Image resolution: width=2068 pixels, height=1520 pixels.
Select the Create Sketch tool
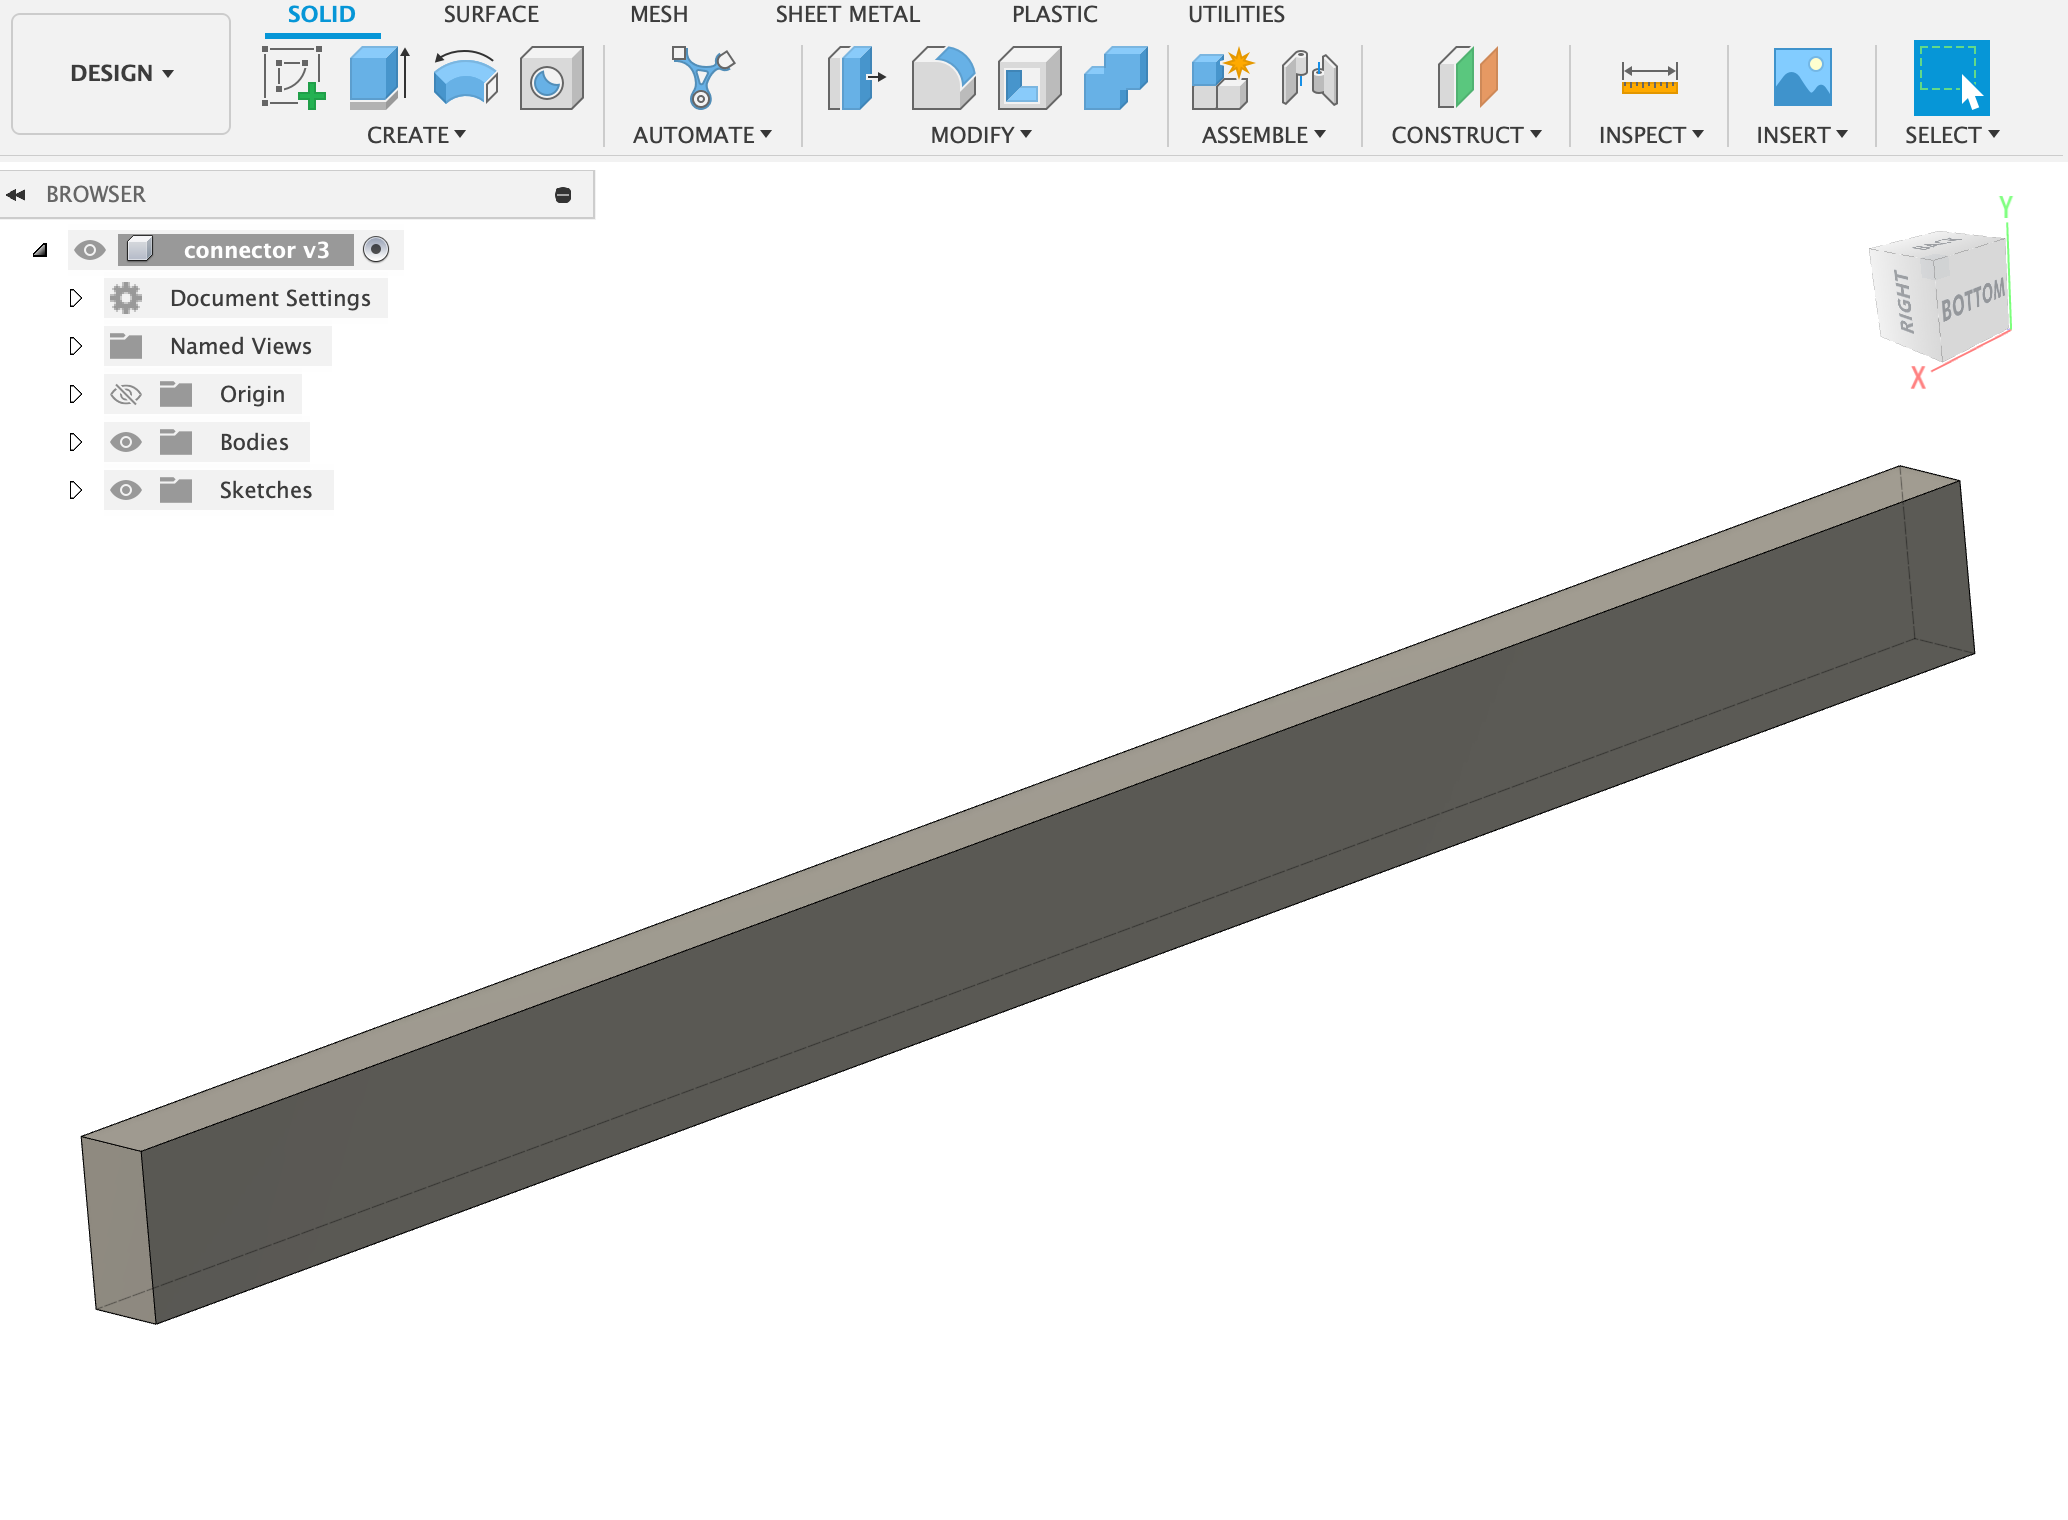click(295, 80)
